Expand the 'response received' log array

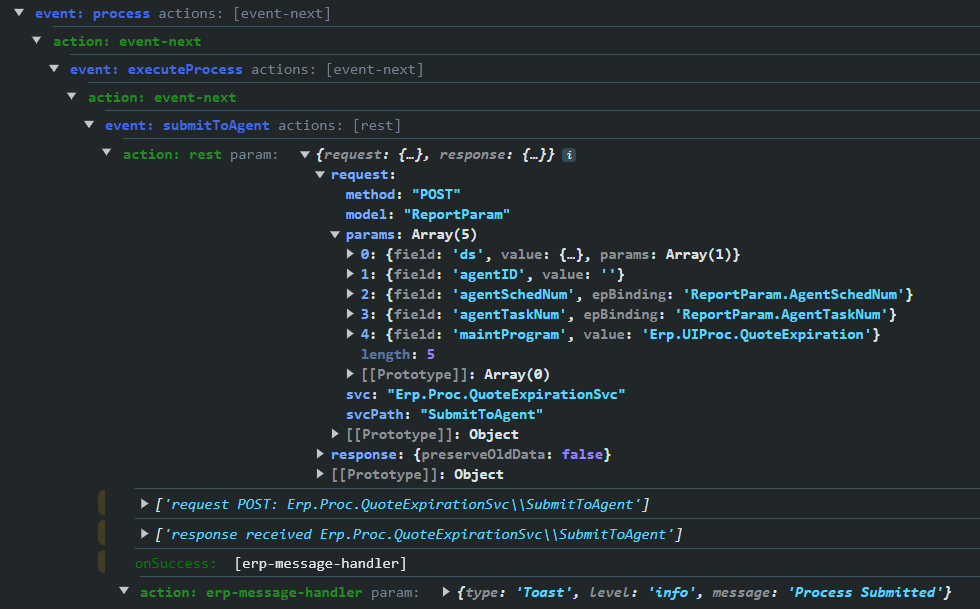[146, 534]
